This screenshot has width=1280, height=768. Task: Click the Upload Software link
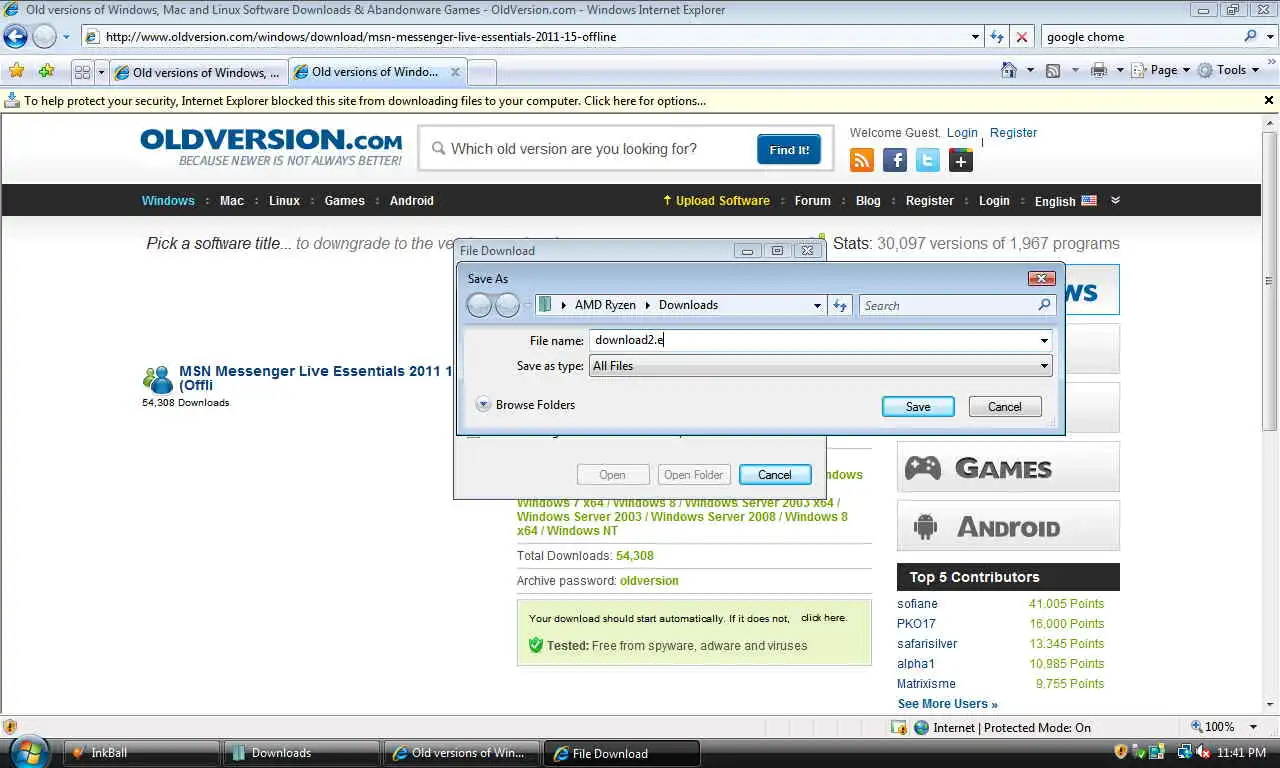(x=716, y=200)
